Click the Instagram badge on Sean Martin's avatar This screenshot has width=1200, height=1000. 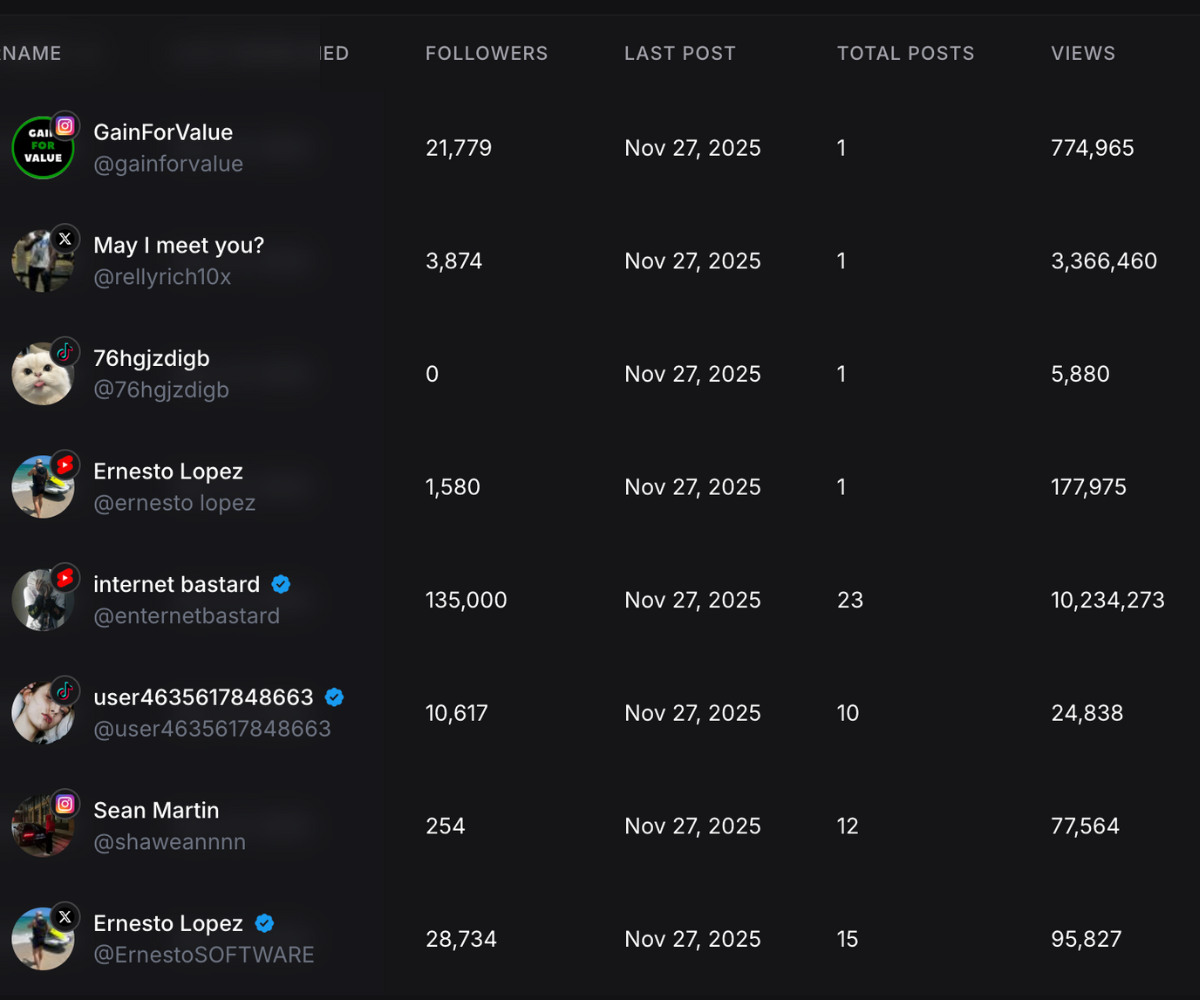pos(65,804)
